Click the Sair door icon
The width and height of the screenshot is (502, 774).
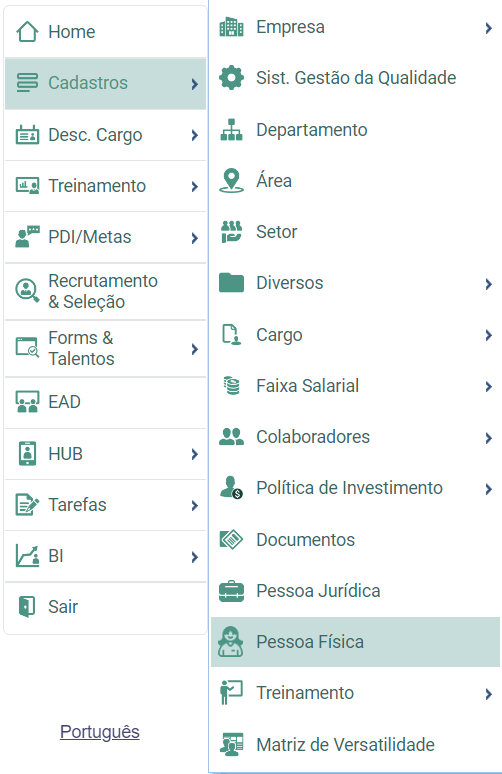pos(27,606)
